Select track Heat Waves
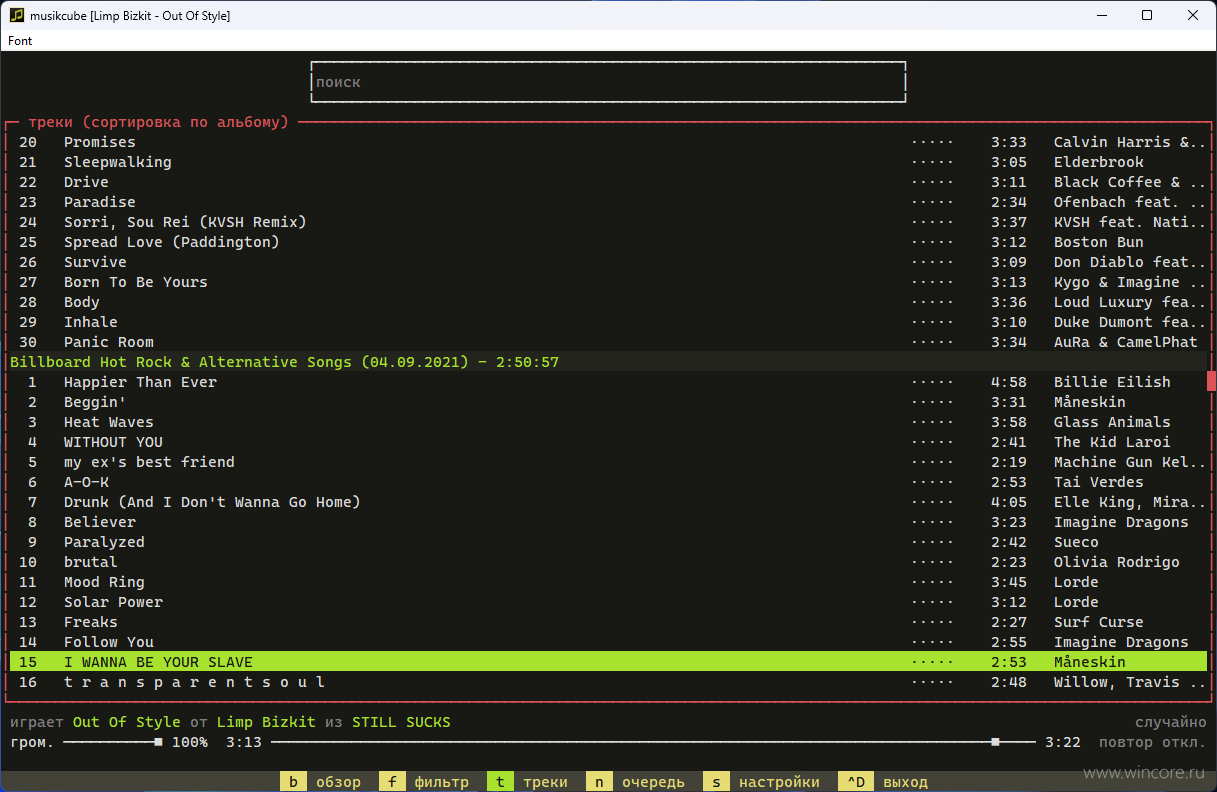 [608, 422]
